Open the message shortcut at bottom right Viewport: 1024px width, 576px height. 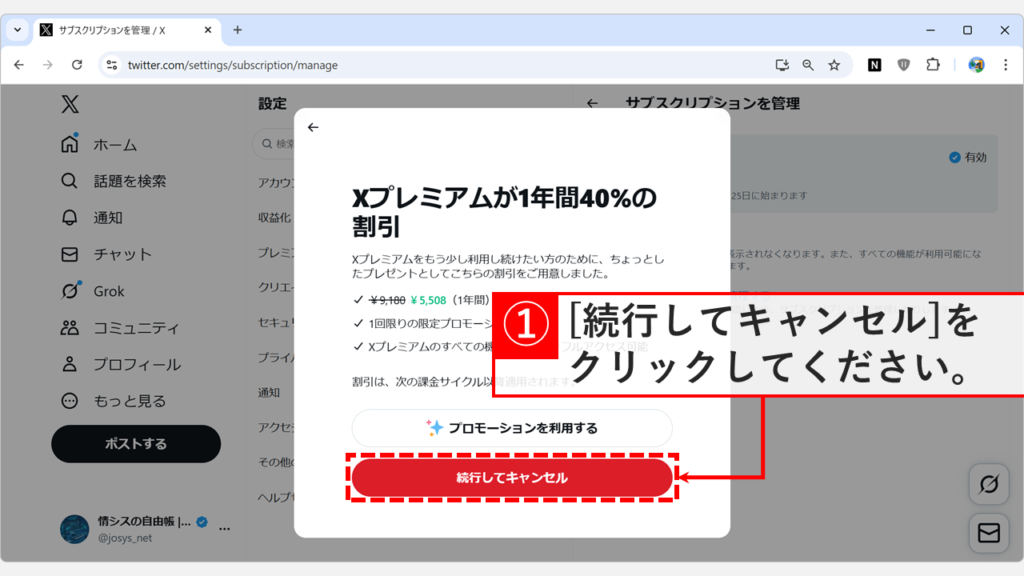988,531
